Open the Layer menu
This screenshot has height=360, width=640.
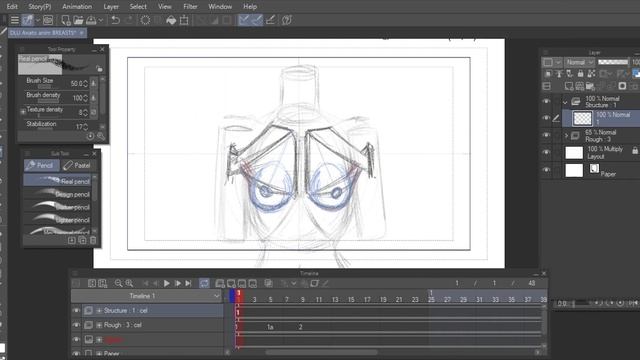(111, 7)
